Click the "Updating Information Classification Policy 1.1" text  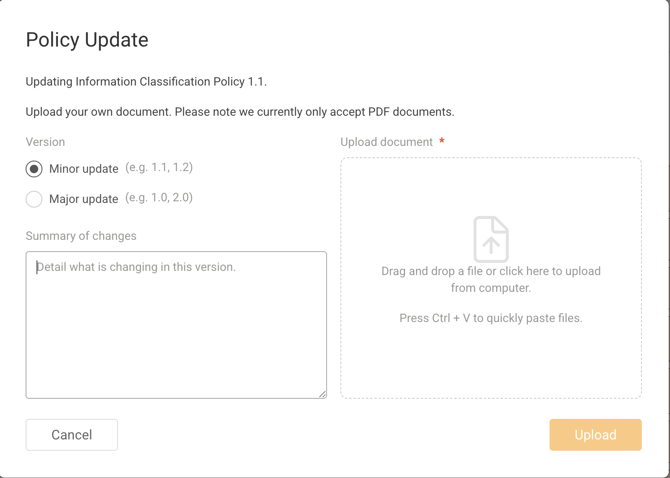[146, 82]
